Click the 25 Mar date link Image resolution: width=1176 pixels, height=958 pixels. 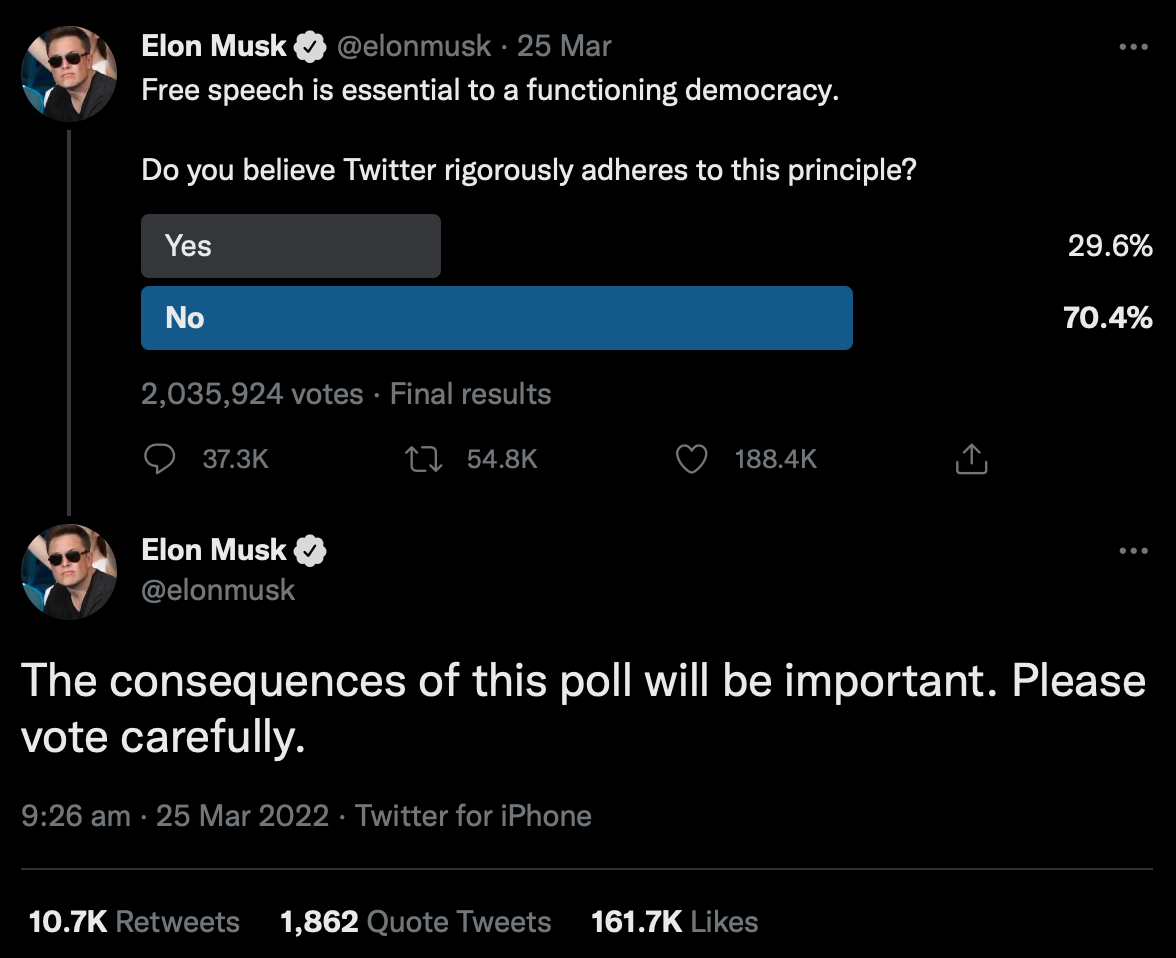click(564, 47)
